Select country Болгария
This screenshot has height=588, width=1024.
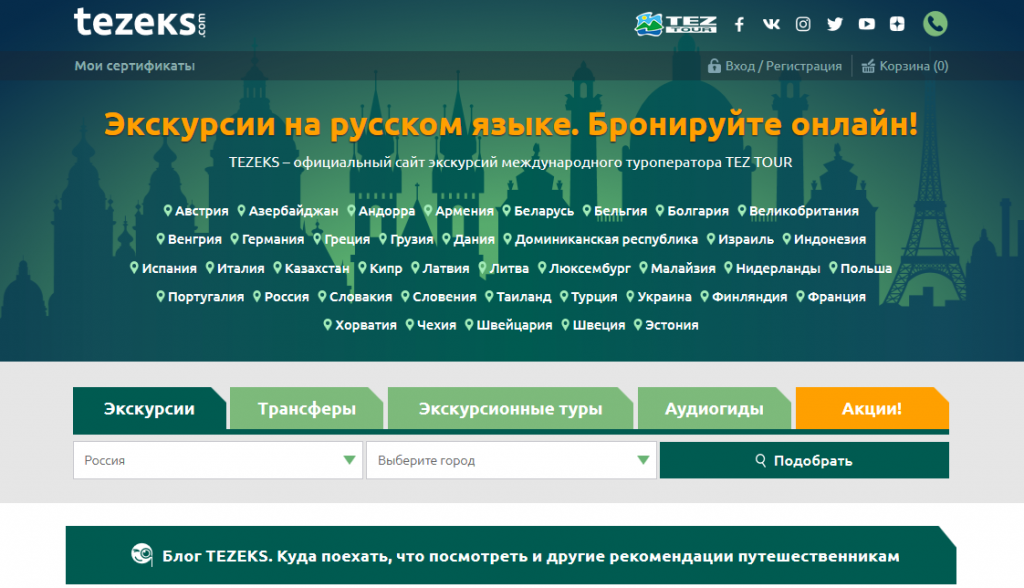pos(697,211)
